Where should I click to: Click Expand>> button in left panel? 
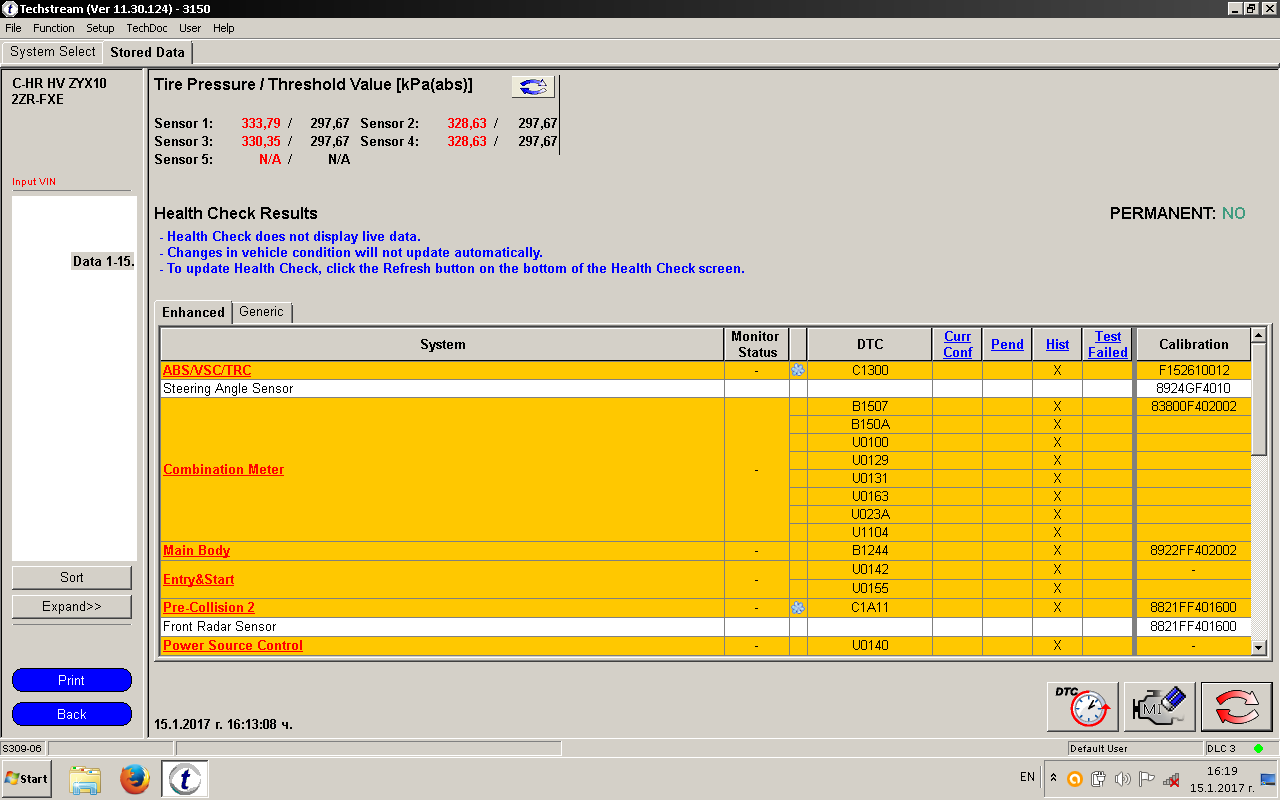[72, 607]
